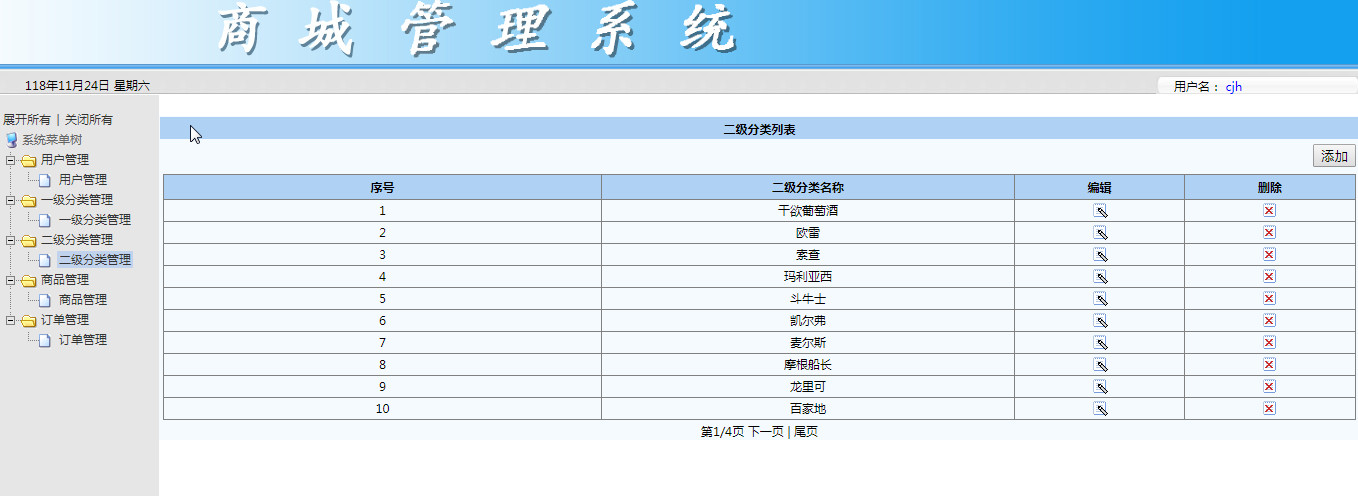Image resolution: width=1358 pixels, height=496 pixels.
Task: Jump to 尾页 last page
Action: coord(806,432)
